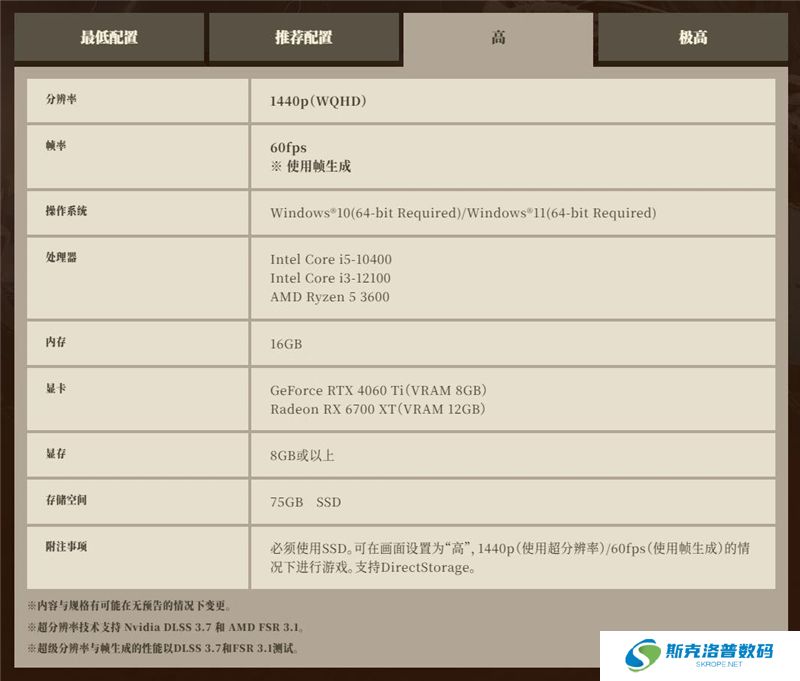Click the 75GB SSD storage value
Screen dimensions: 800x681
click(305, 502)
